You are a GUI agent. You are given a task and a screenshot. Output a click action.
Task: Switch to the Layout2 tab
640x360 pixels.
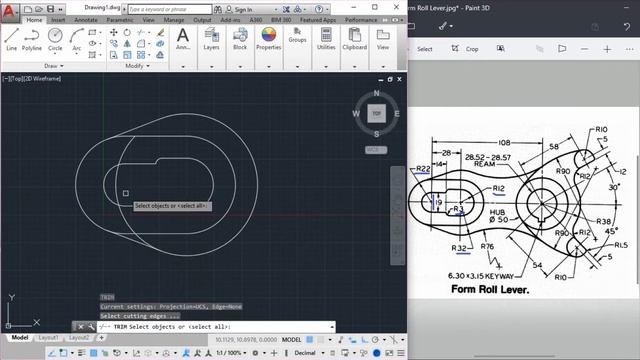[x=78, y=338]
